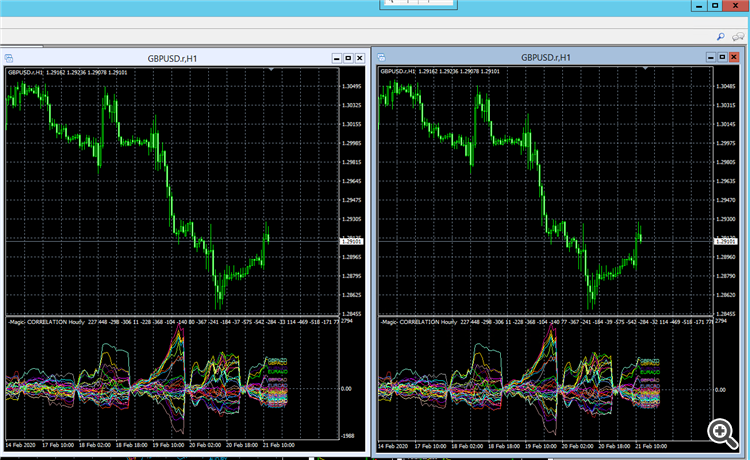750x460 pixels.
Task: Click price level 1.28625 on left chart scale
Action: [352, 295]
